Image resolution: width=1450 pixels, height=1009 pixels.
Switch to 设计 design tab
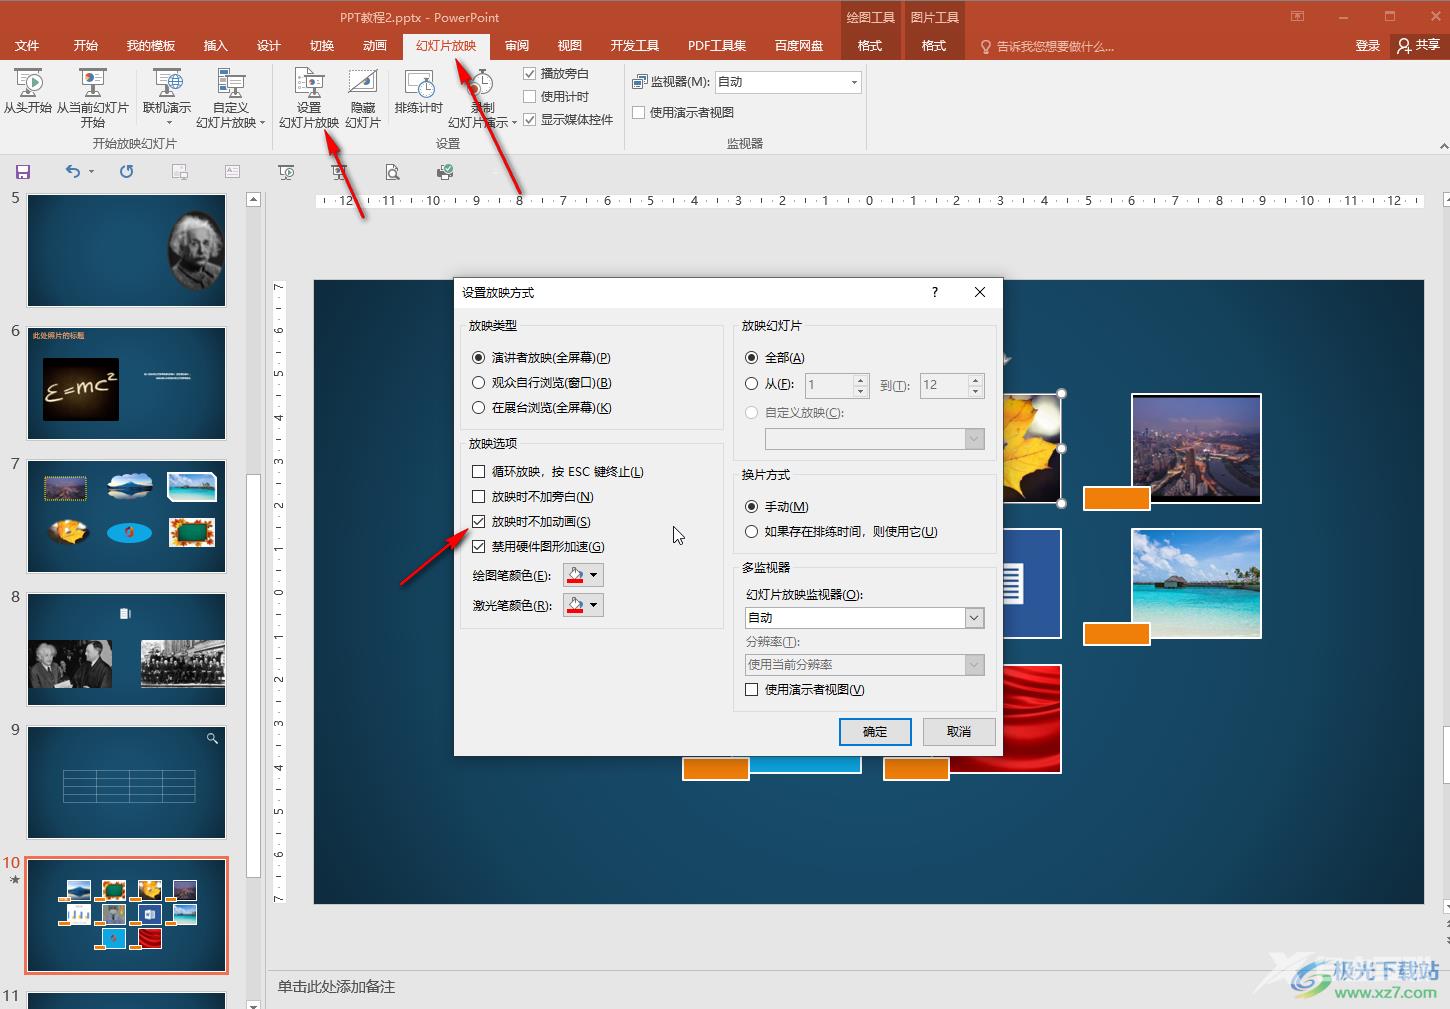pyautogui.click(x=269, y=46)
